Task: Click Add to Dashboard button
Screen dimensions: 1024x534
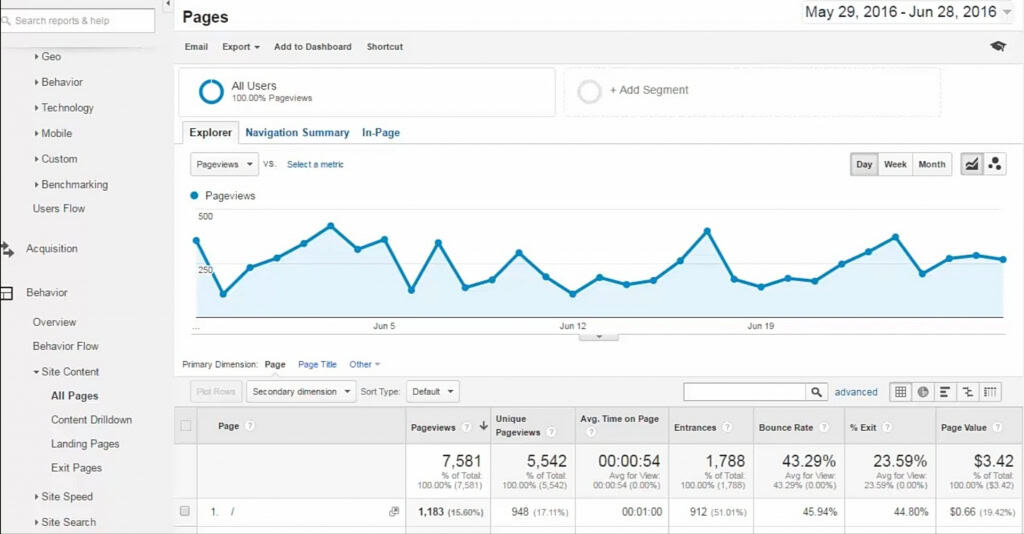Action: point(313,47)
